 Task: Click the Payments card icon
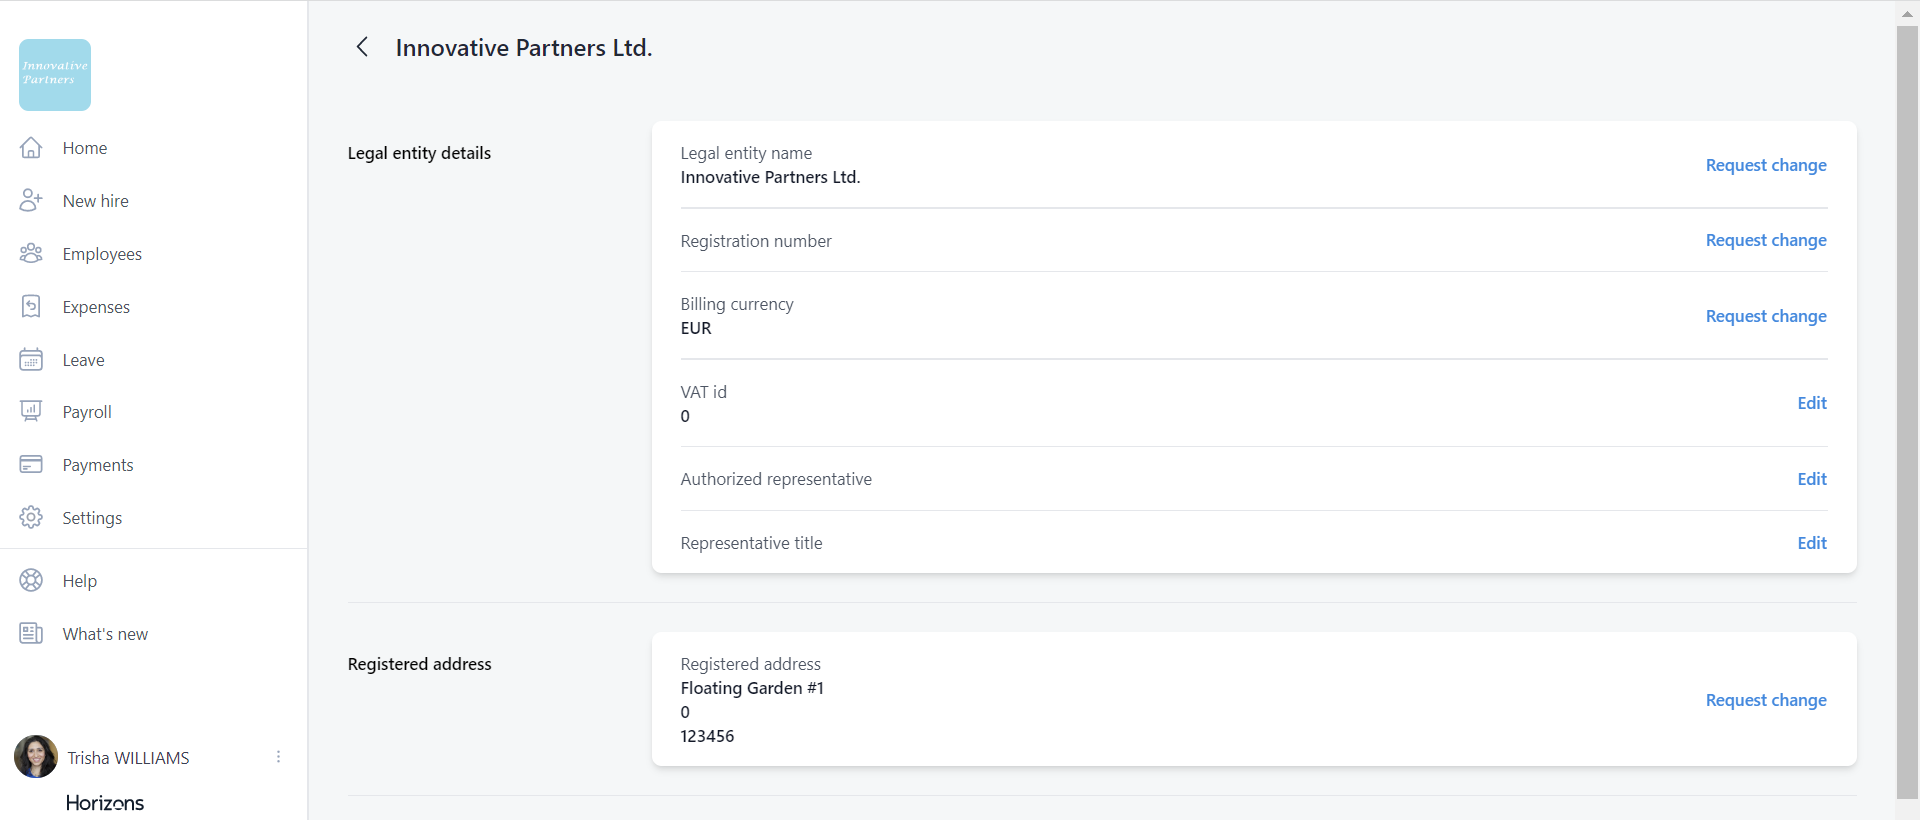[x=31, y=465]
